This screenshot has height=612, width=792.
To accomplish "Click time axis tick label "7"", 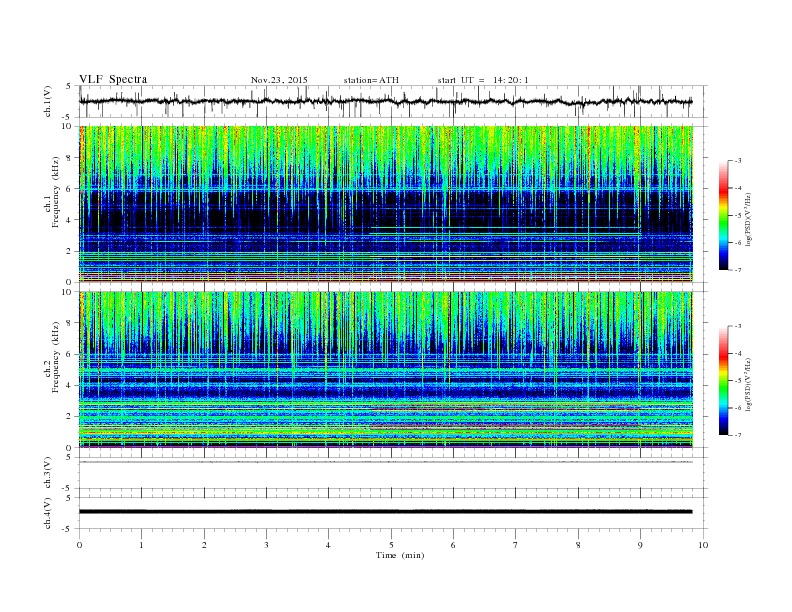I will coord(516,545).
